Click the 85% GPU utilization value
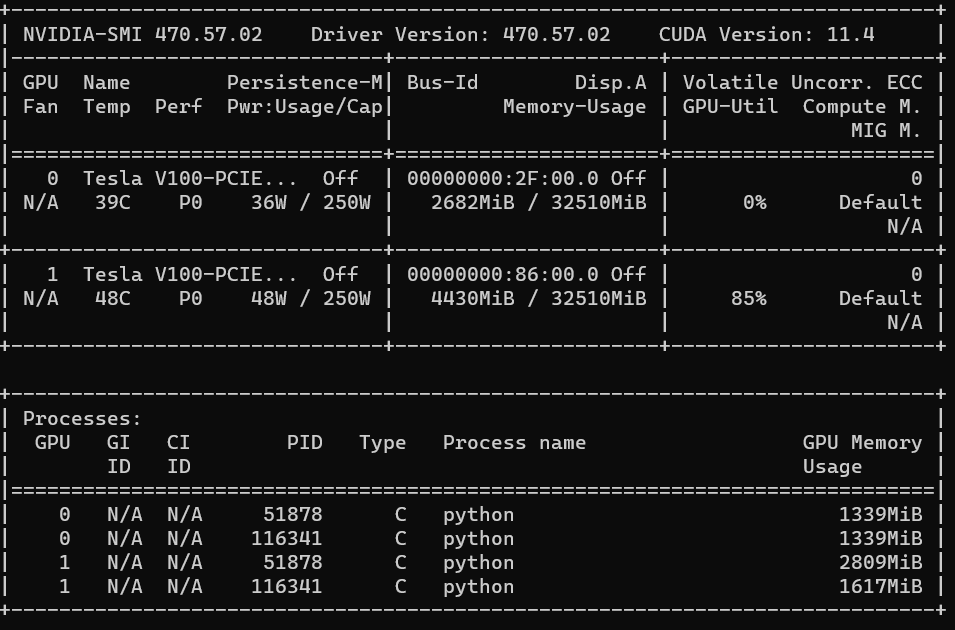This screenshot has height=630, width=955. (748, 298)
